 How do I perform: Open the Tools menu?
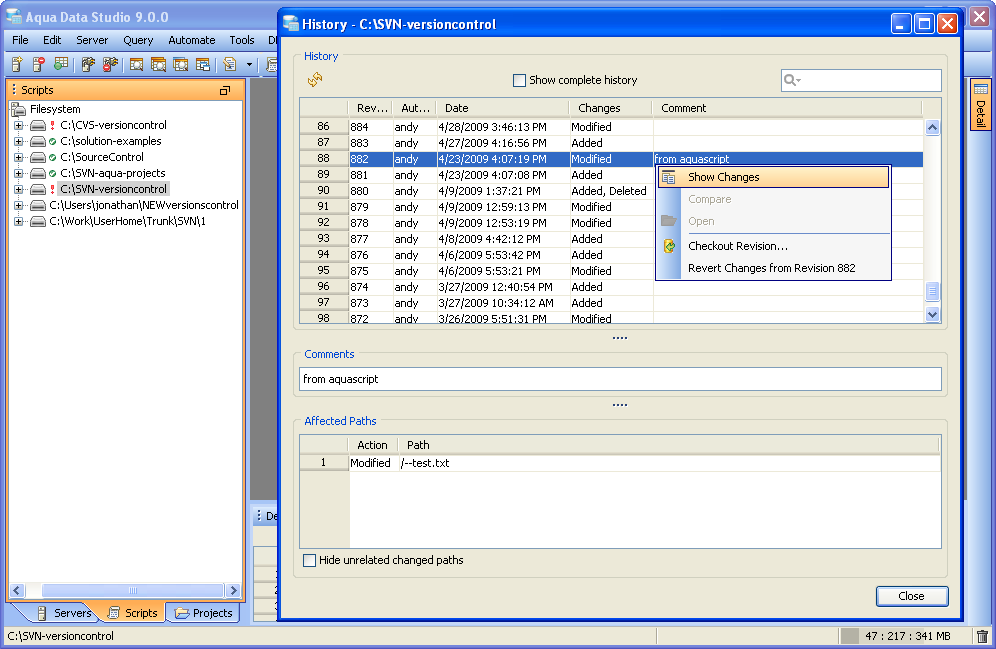coord(242,40)
